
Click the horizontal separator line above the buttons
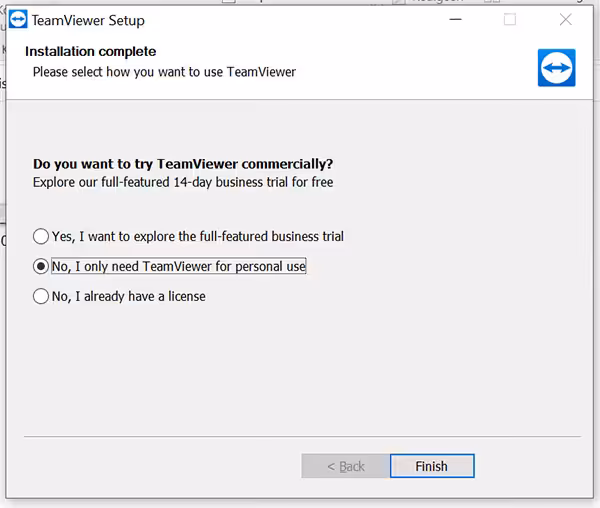tap(300, 436)
